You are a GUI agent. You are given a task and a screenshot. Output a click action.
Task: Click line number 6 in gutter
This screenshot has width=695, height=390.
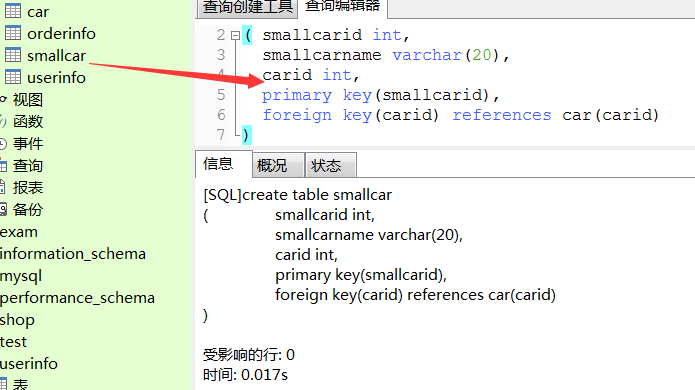(221, 115)
